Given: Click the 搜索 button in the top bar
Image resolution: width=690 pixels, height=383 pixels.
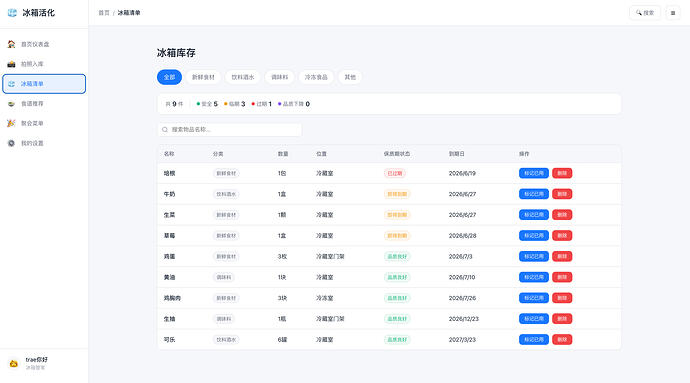Looking at the screenshot, I should tap(645, 13).
